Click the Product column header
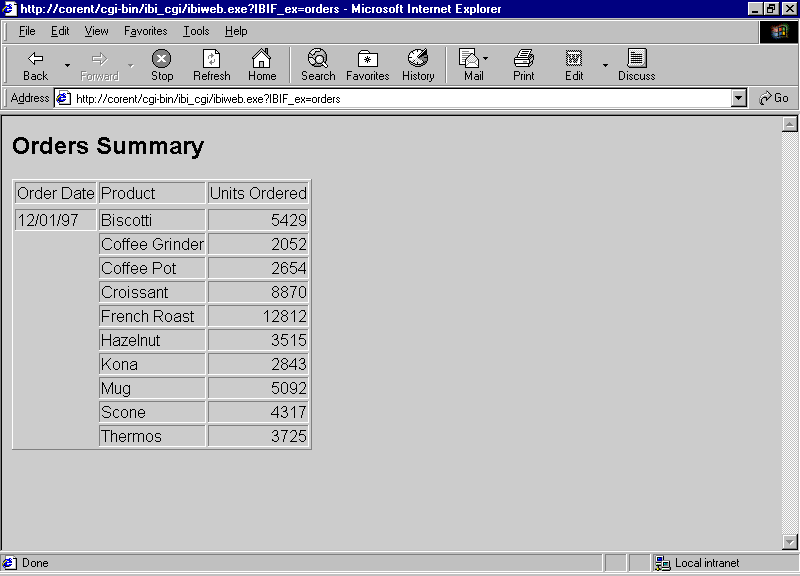 click(152, 193)
